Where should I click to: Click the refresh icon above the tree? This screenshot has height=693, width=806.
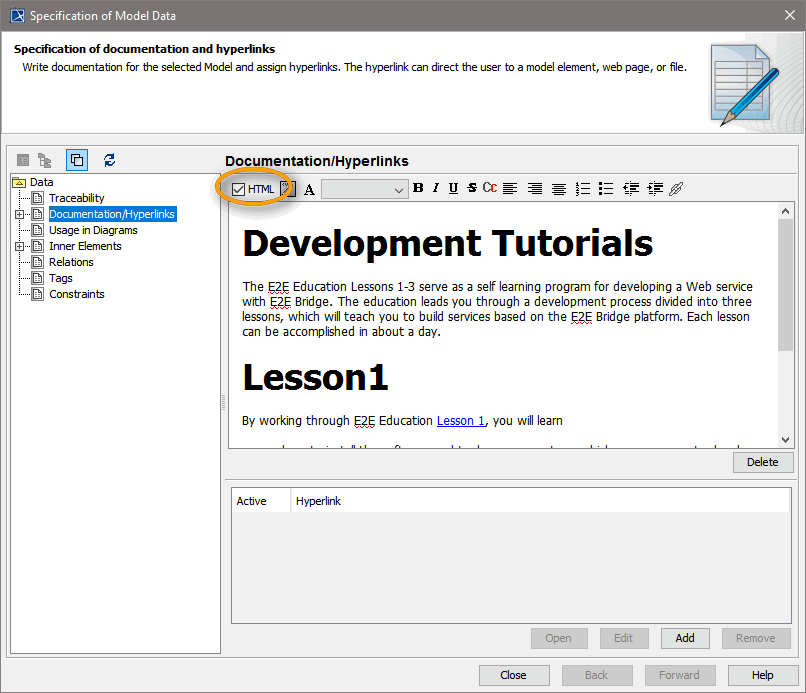109,160
